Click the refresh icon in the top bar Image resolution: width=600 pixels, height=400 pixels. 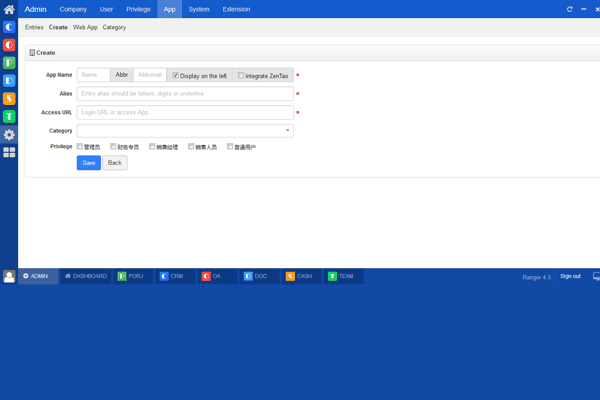(570, 9)
